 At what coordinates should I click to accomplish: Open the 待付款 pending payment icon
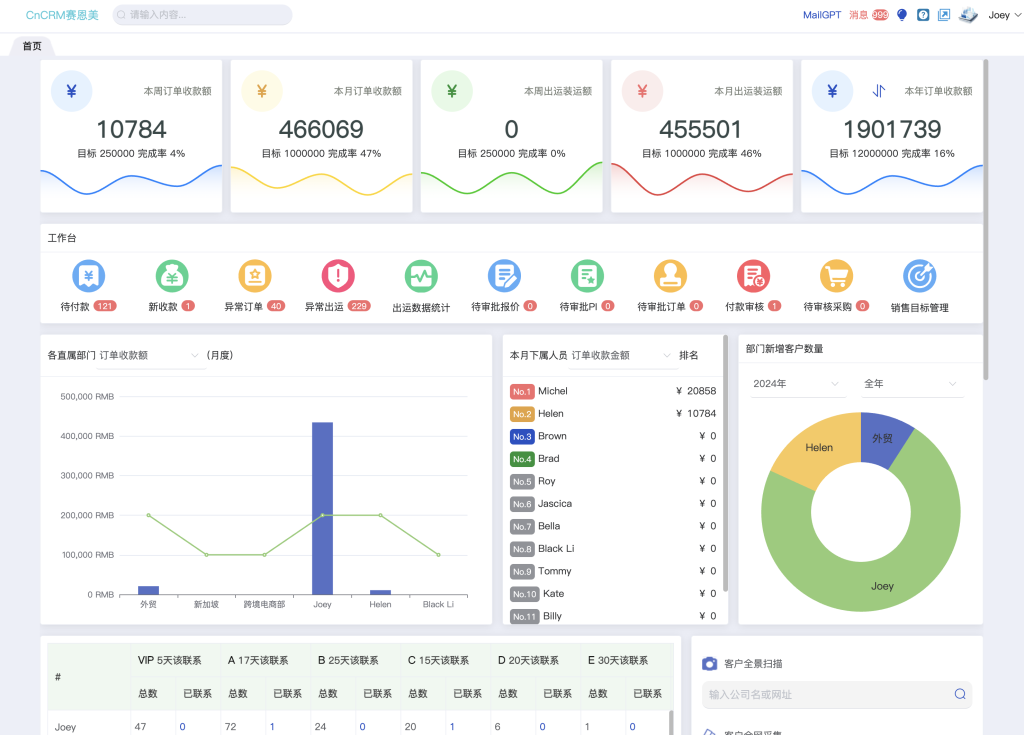point(88,276)
